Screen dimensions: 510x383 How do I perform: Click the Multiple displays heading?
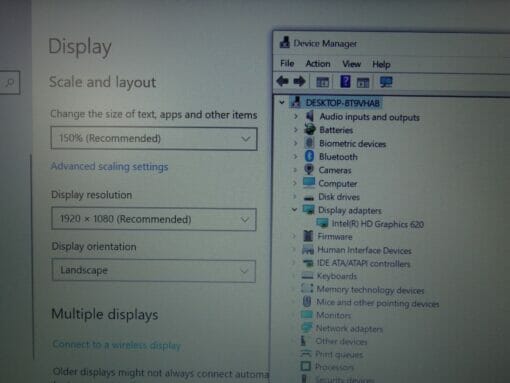click(x=105, y=314)
